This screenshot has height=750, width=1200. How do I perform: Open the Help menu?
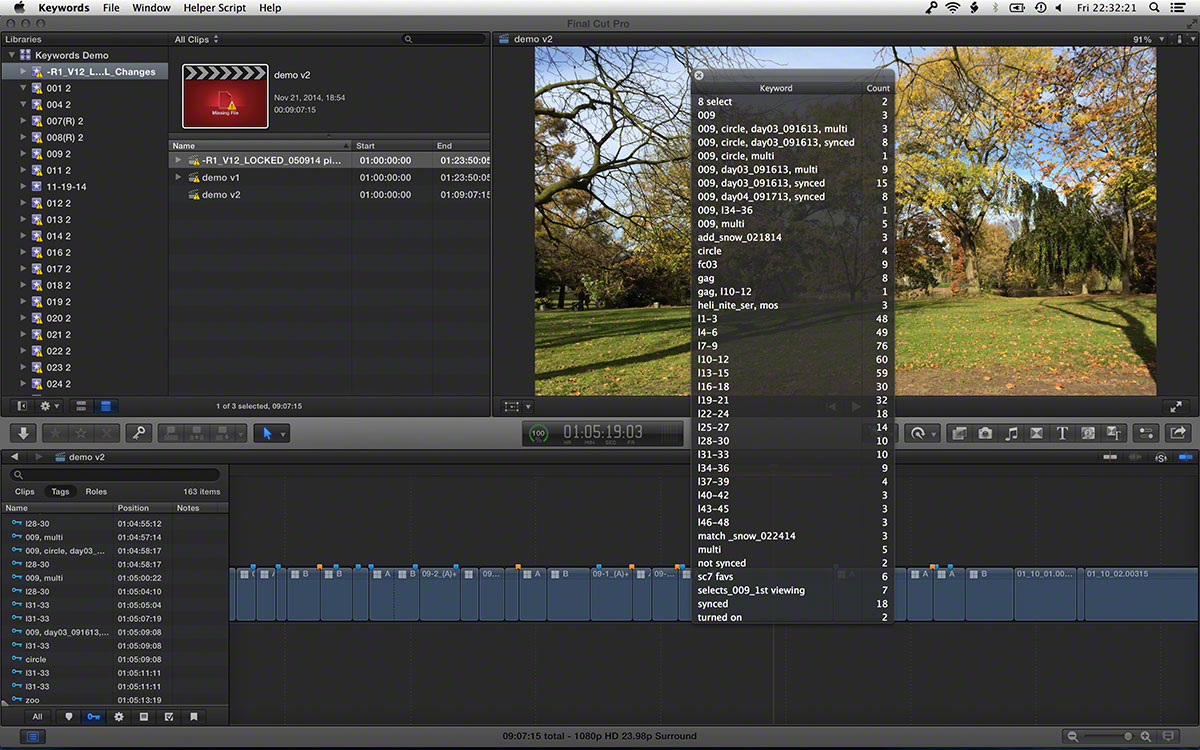point(270,8)
